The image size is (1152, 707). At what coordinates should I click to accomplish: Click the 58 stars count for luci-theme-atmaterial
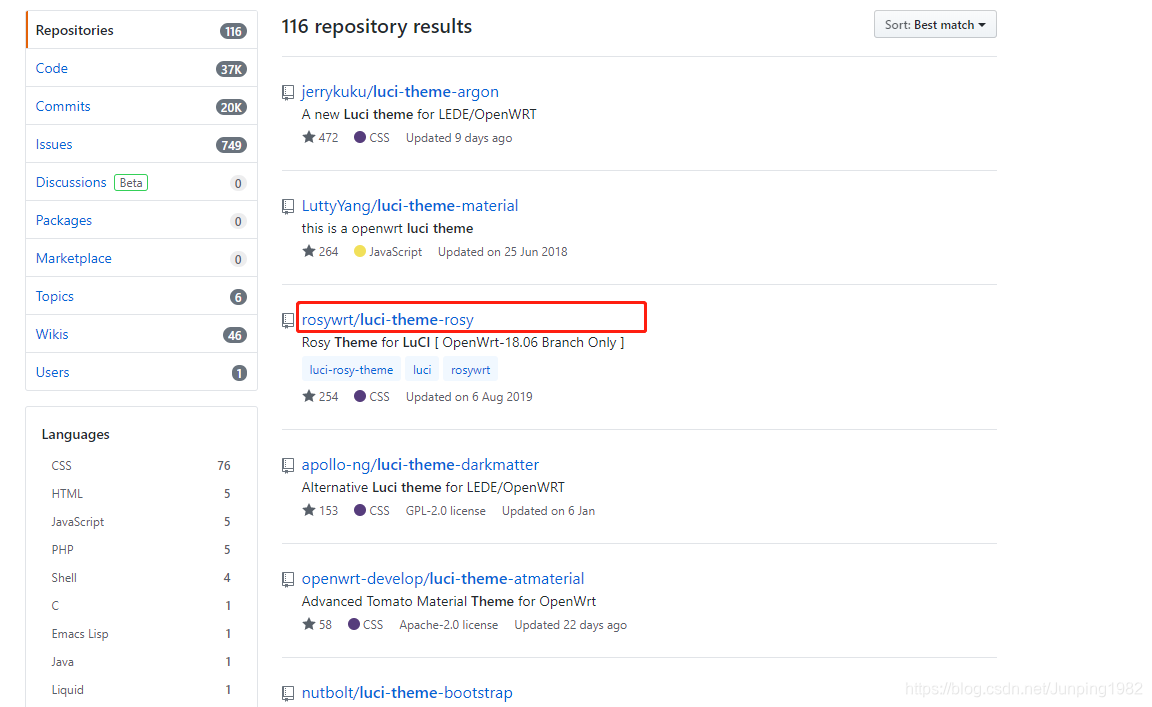click(317, 624)
